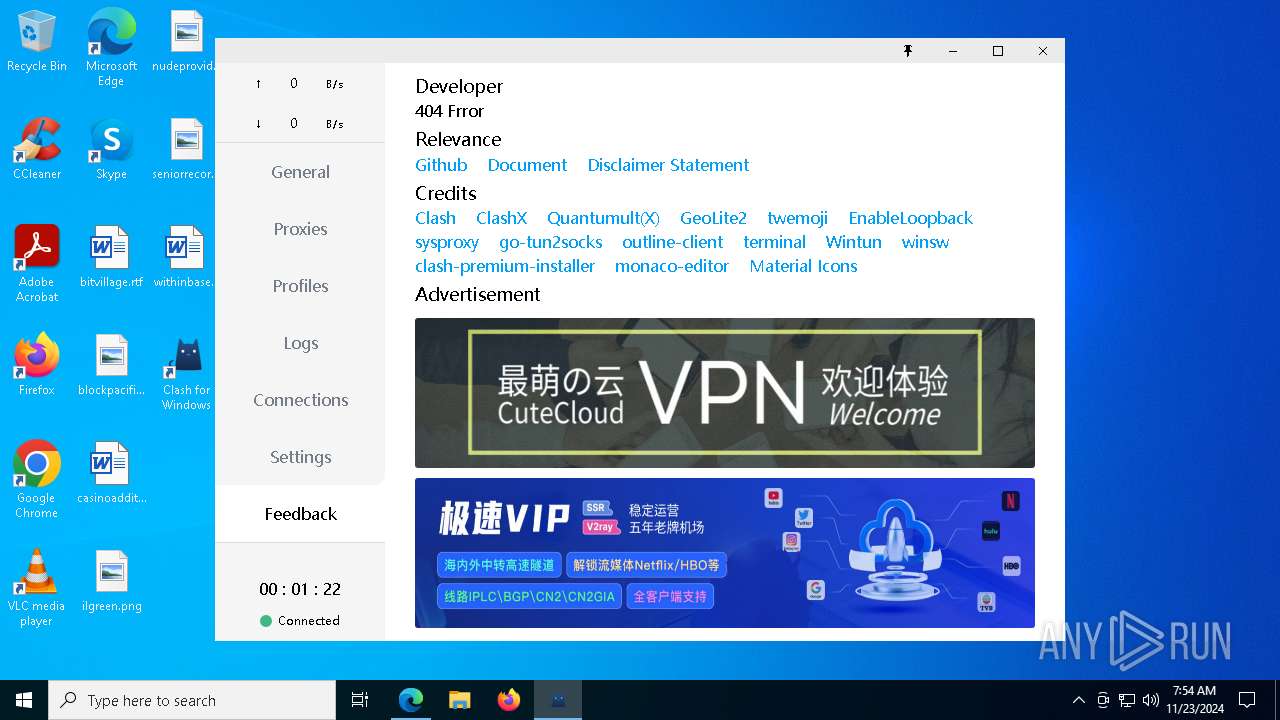The height and width of the screenshot is (720, 1280).
Task: Open the clock and date flyout
Action: (x=1194, y=700)
